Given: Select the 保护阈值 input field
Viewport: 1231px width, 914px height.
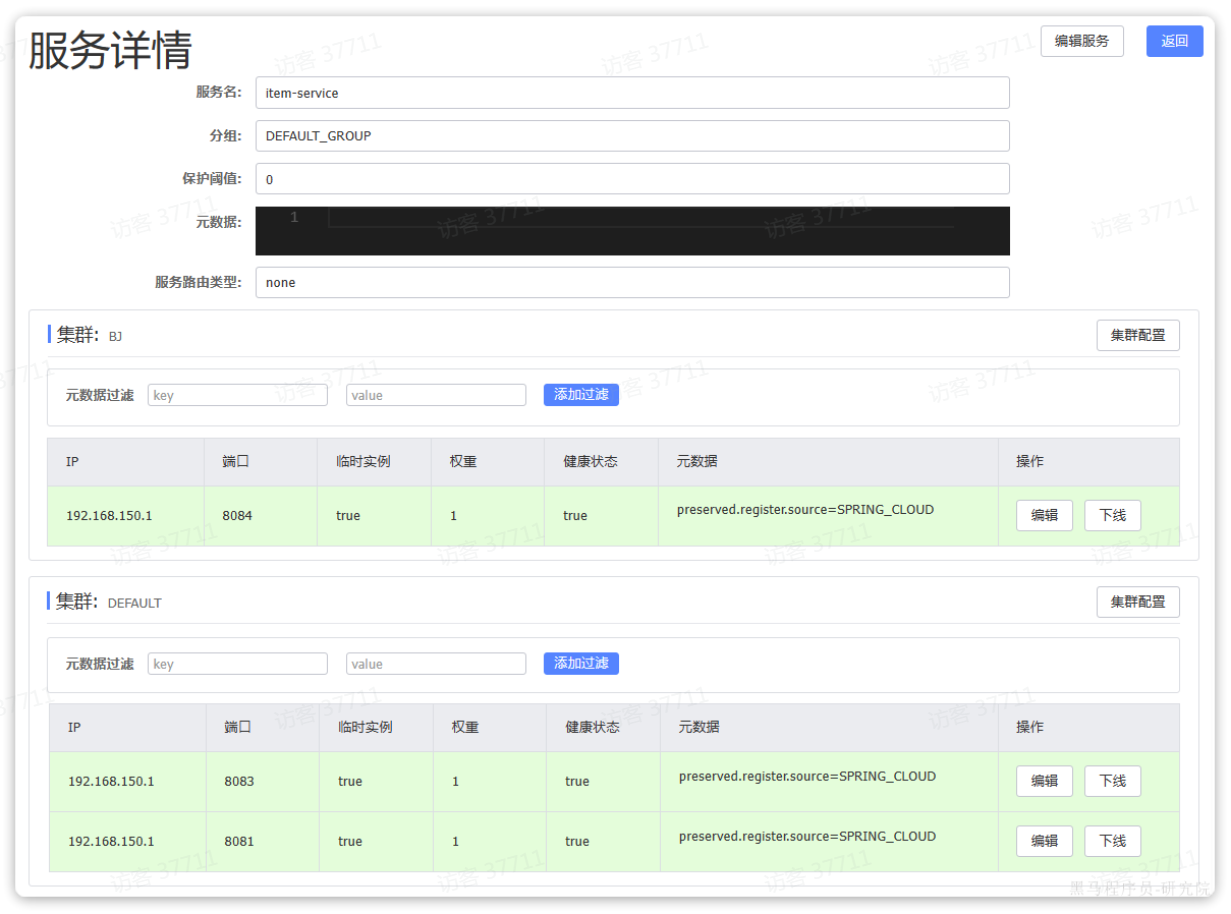Looking at the screenshot, I should click(x=632, y=179).
